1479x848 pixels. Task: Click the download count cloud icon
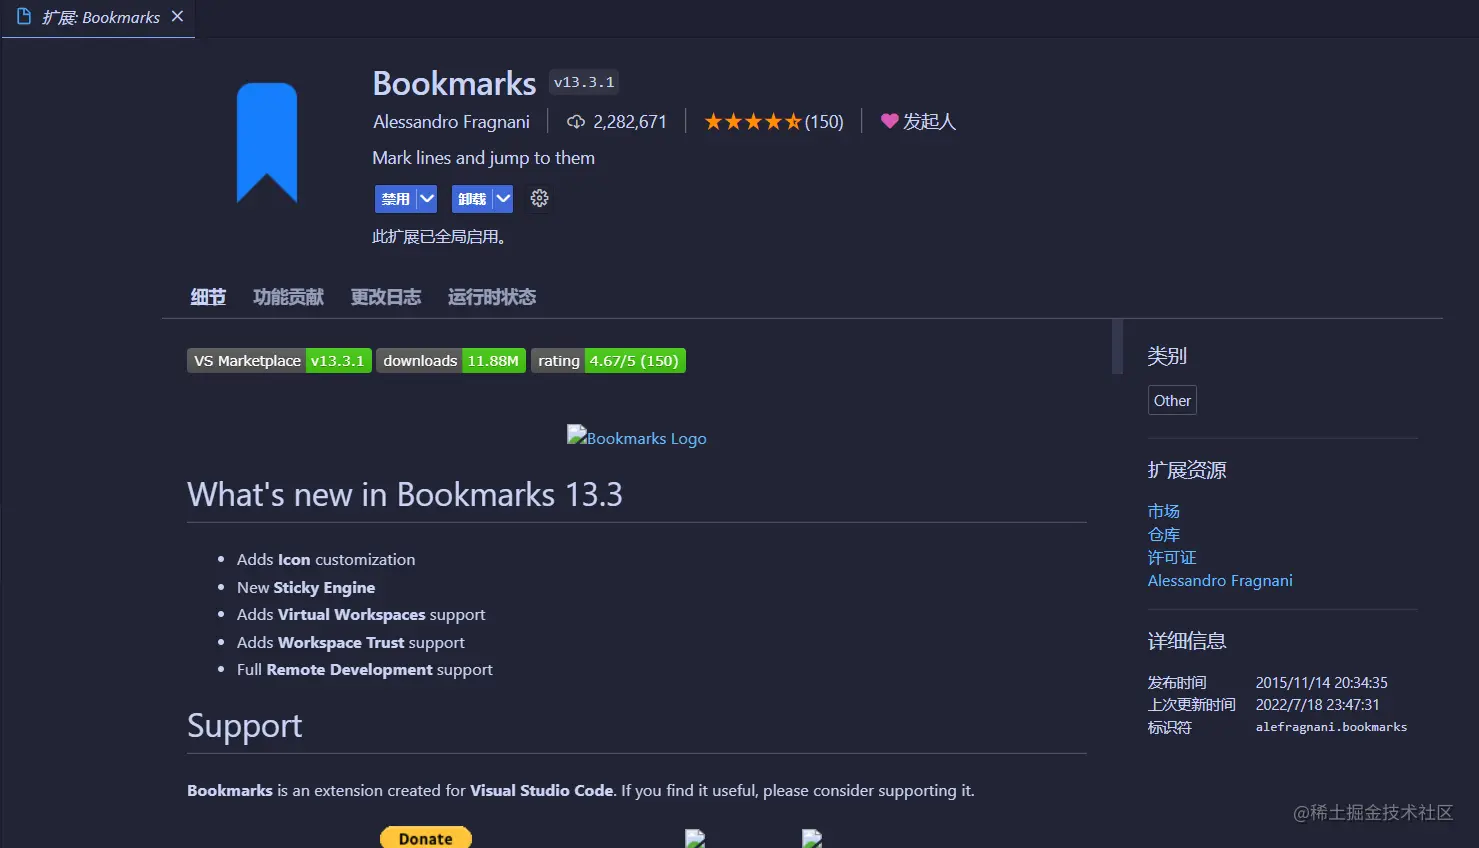click(576, 122)
